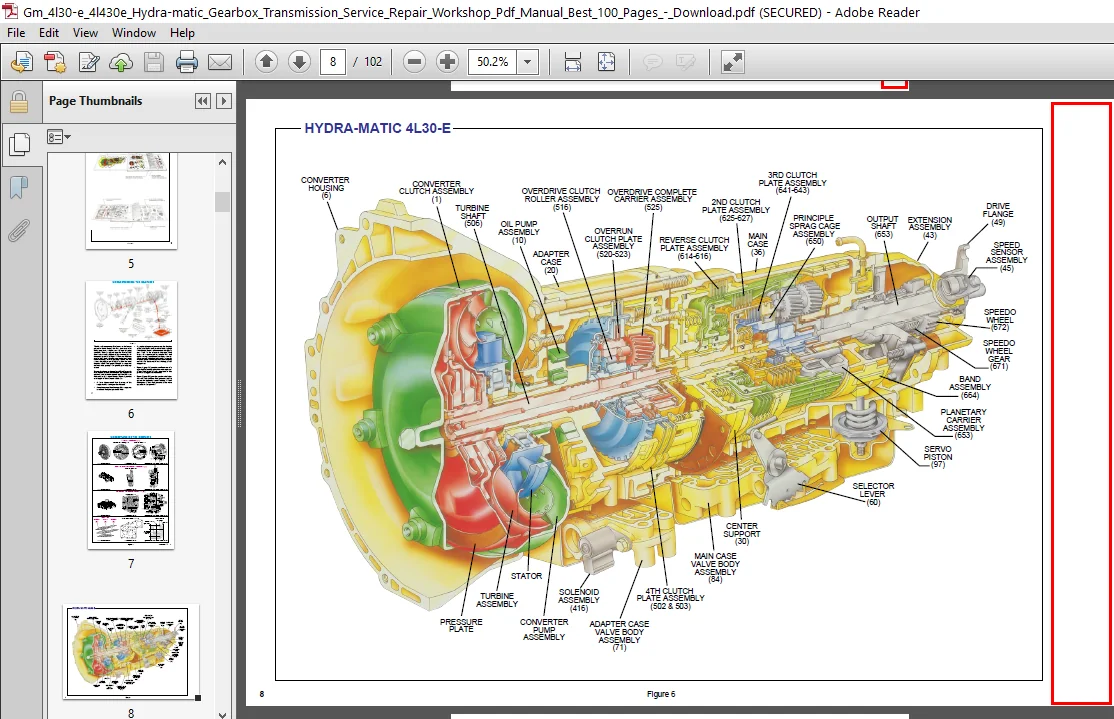Open the Attachments paperclip icon
This screenshot has height=719, width=1114.
[19, 230]
